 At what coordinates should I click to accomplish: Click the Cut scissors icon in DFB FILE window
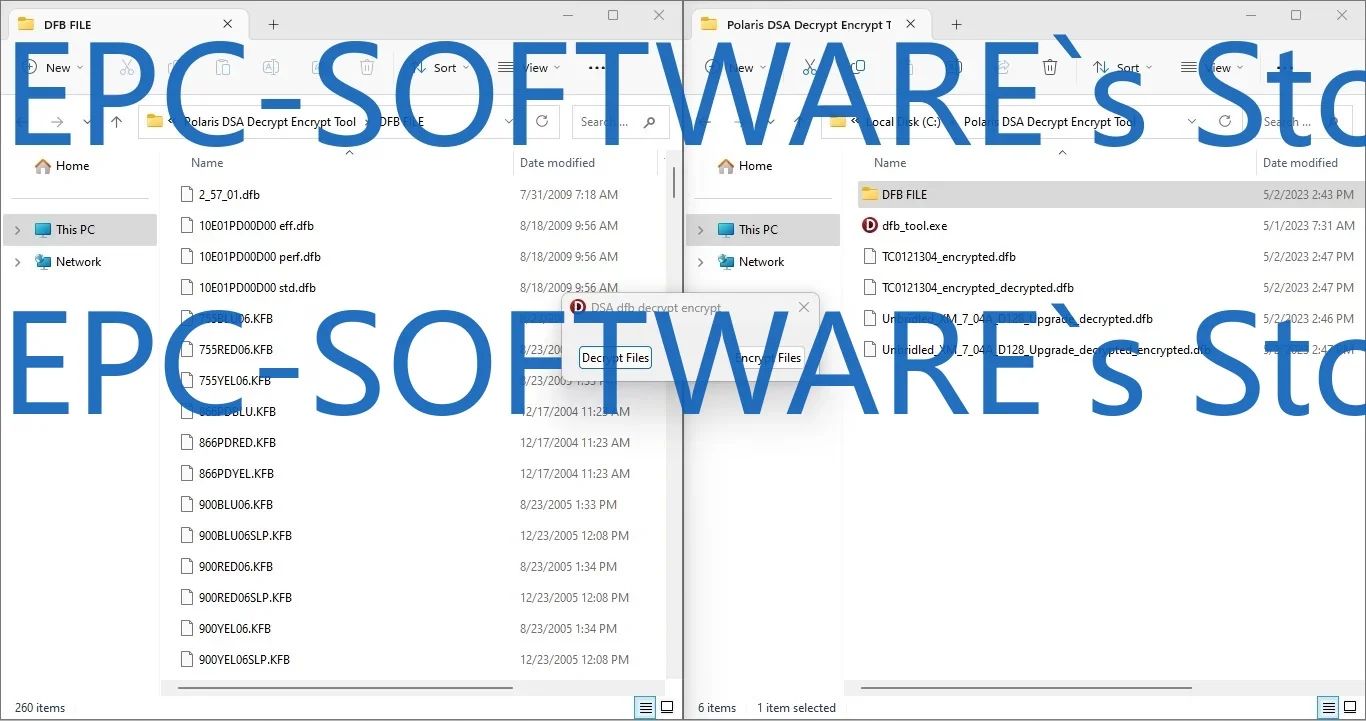pyautogui.click(x=127, y=67)
